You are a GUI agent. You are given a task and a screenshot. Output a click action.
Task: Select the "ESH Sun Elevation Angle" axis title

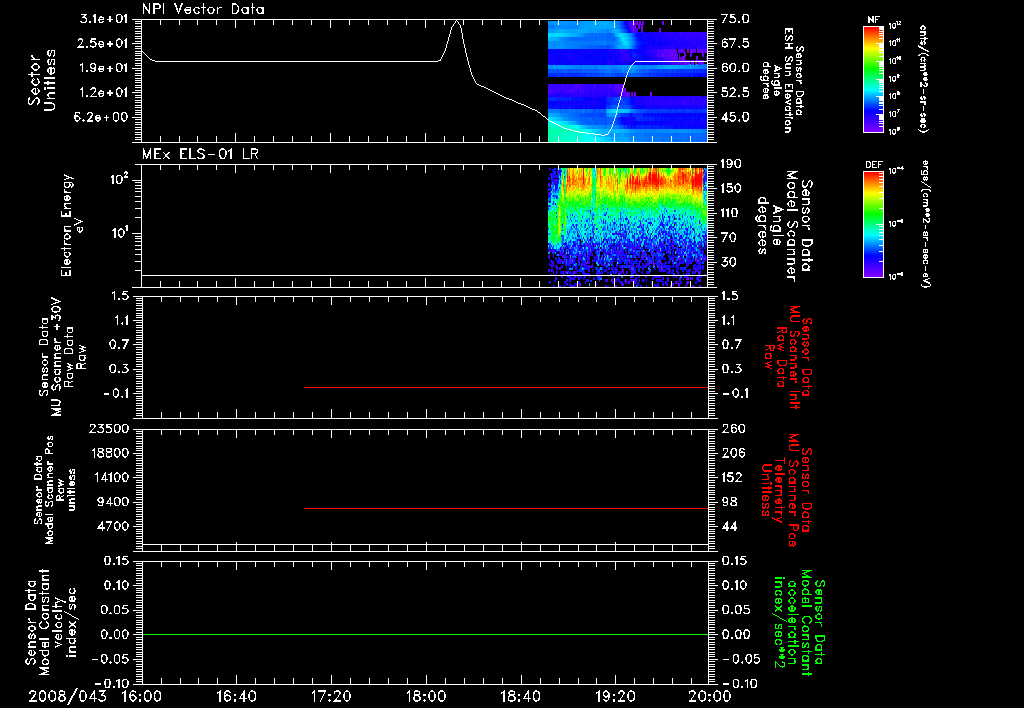782,80
